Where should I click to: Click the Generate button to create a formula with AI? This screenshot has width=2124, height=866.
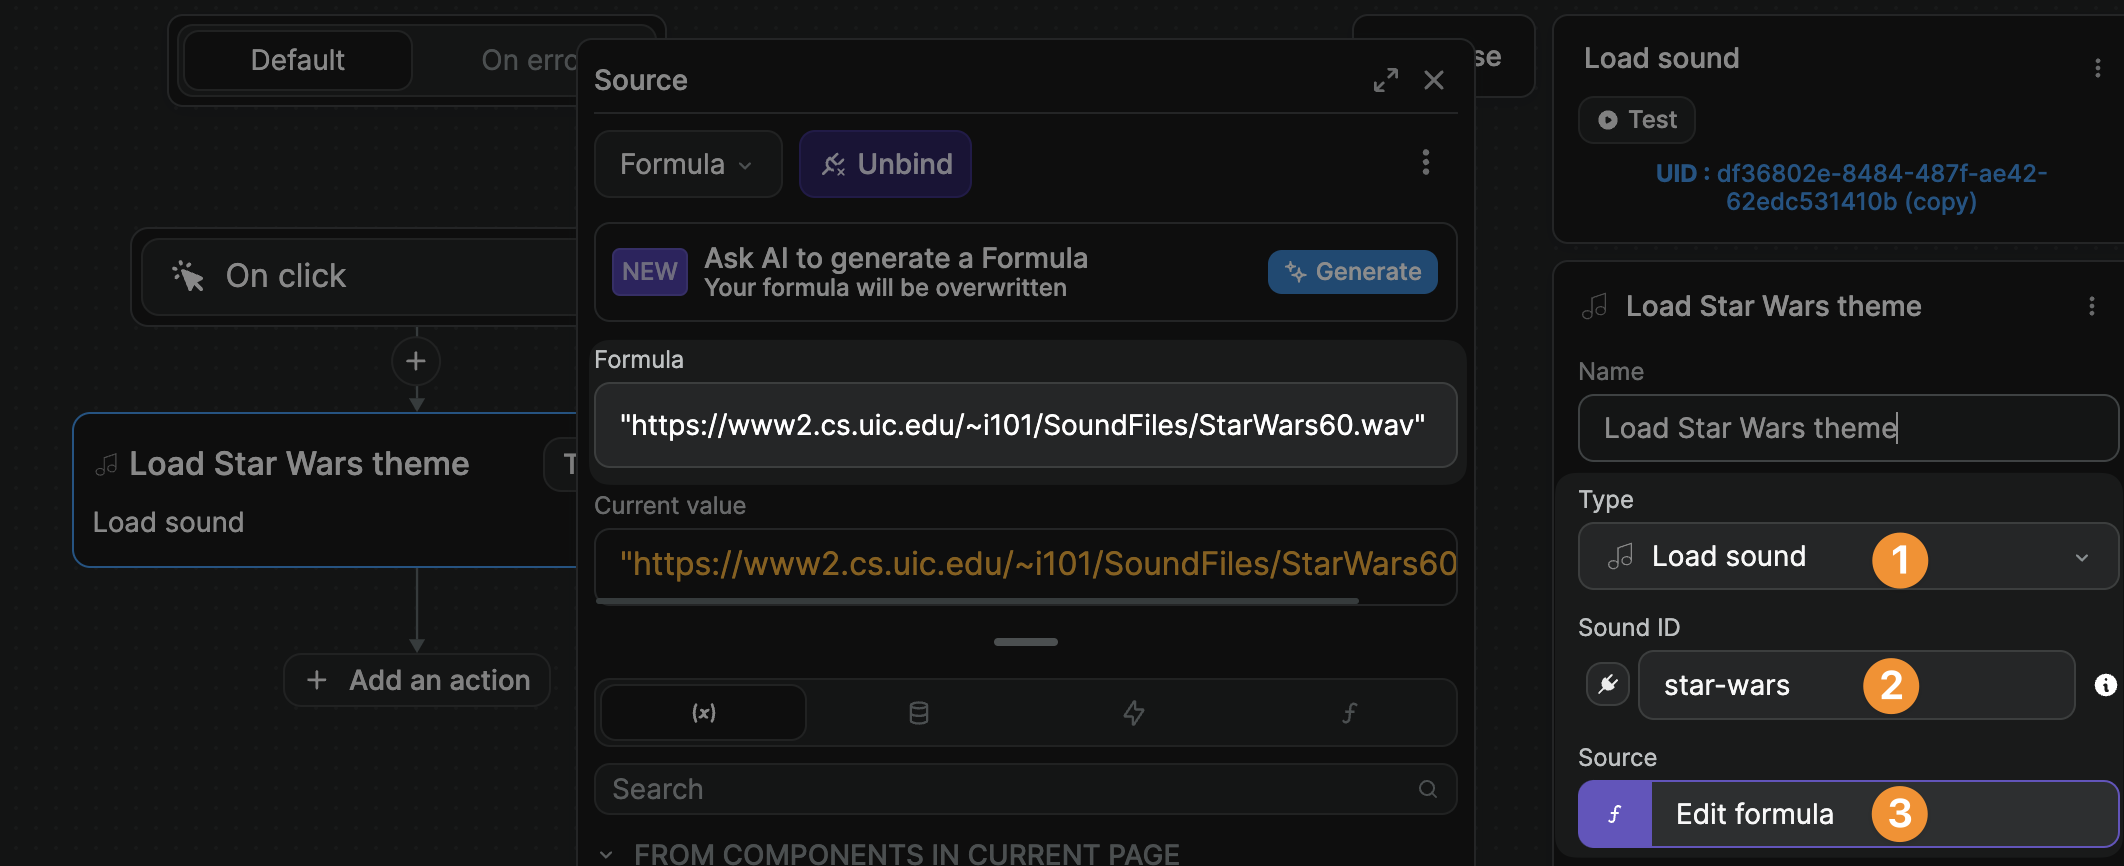pos(1352,271)
